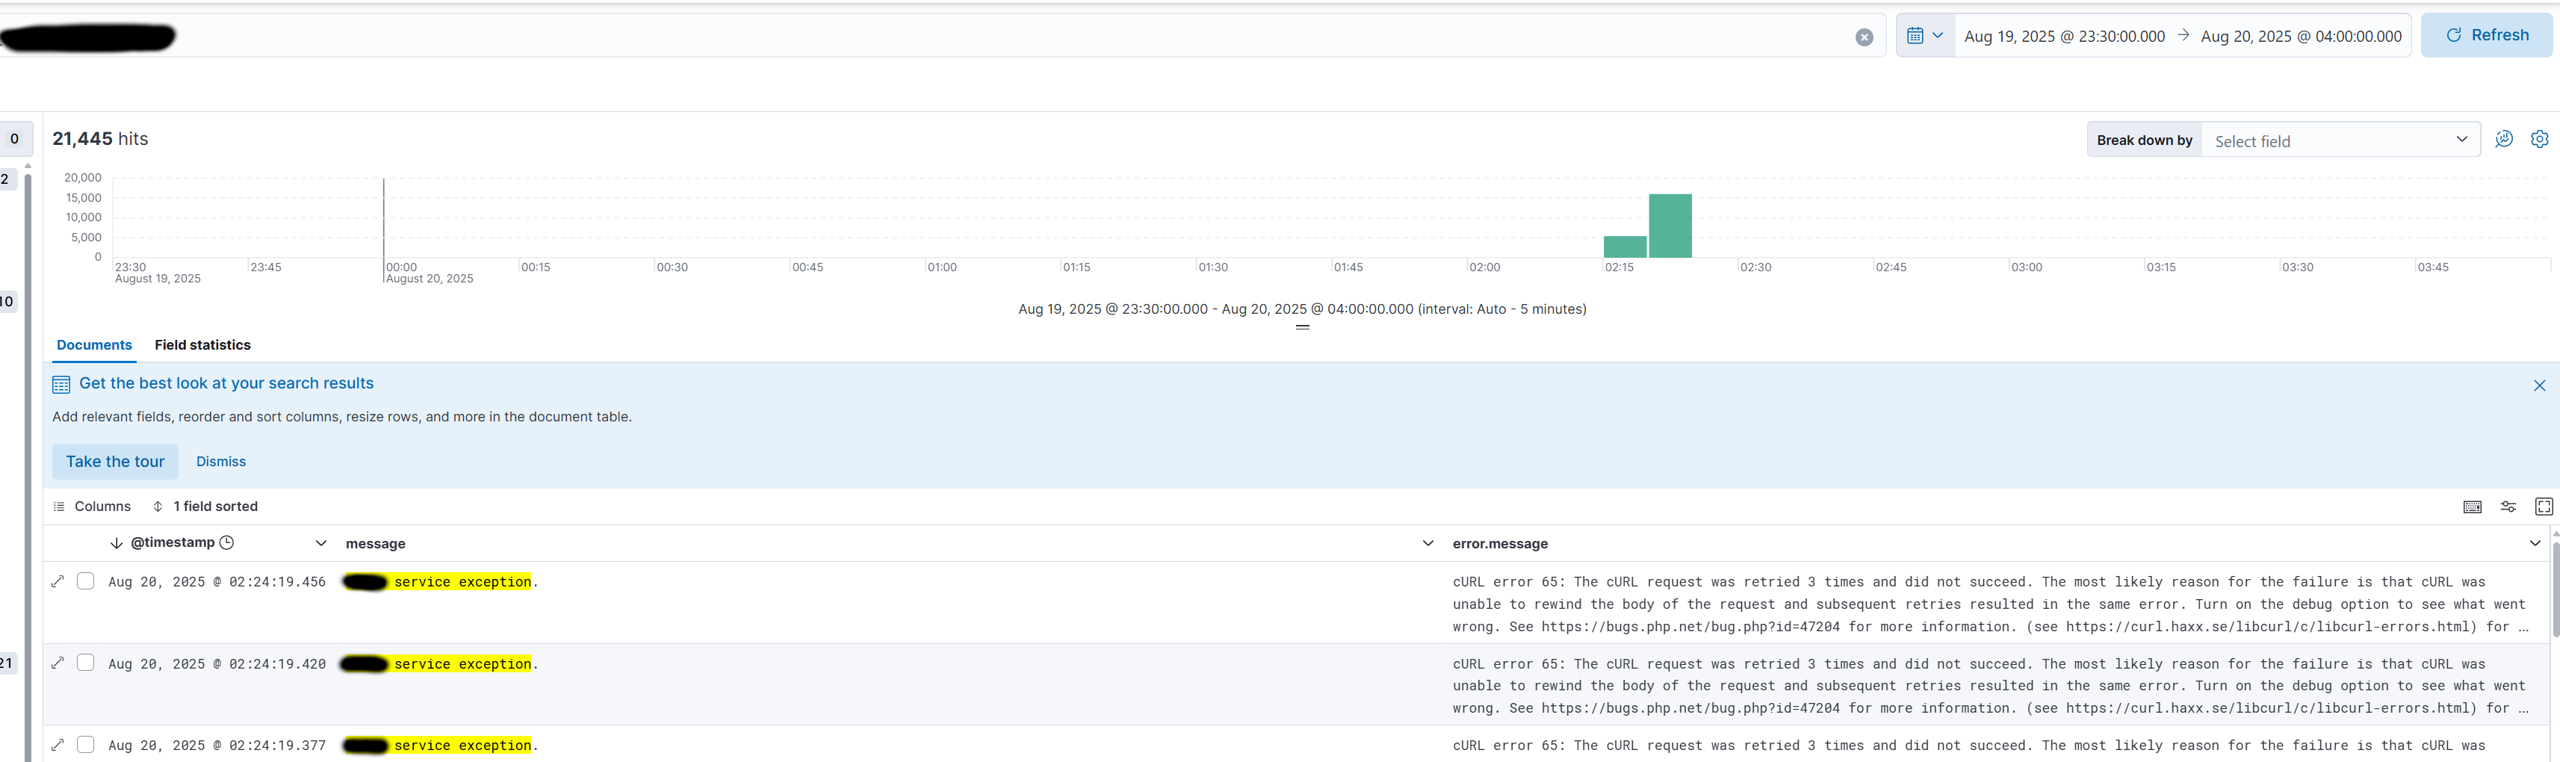This screenshot has width=2560, height=762.
Task: Open table display options icon
Action: click(x=2508, y=507)
